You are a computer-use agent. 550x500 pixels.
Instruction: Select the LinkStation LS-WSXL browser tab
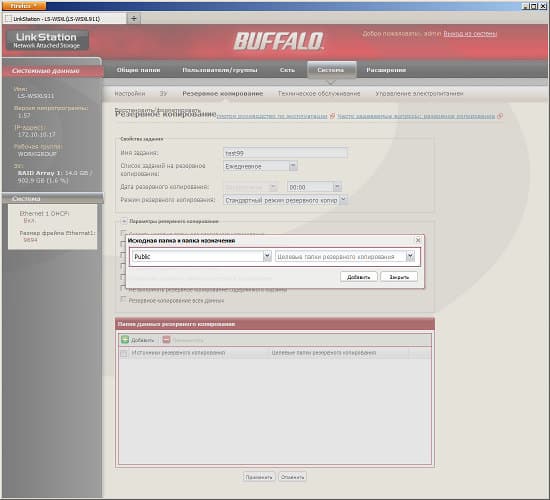click(64, 19)
